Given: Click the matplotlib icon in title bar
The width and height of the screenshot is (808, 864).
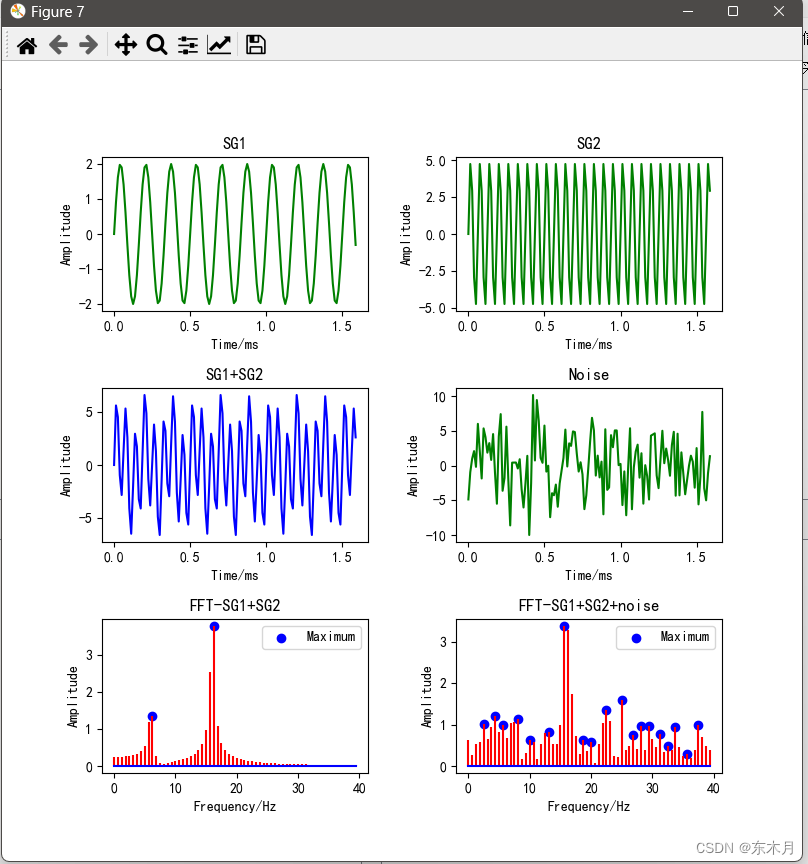Looking at the screenshot, I should tap(18, 11).
